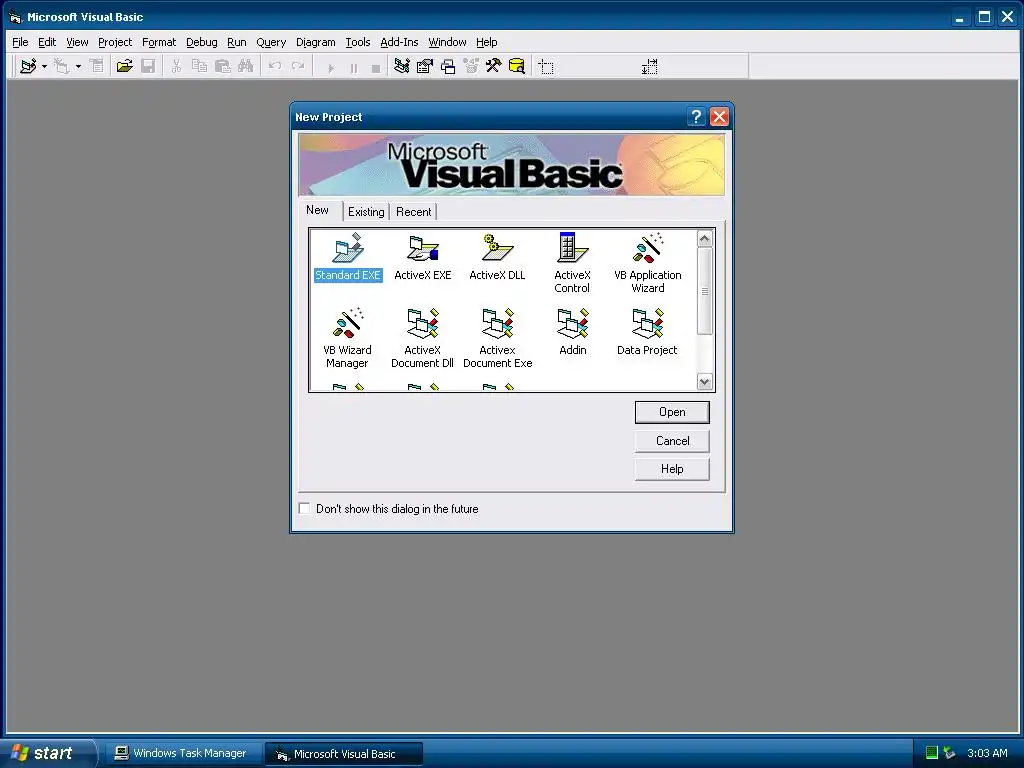The image size is (1024, 768).
Task: Open the View menu
Action: (x=77, y=42)
